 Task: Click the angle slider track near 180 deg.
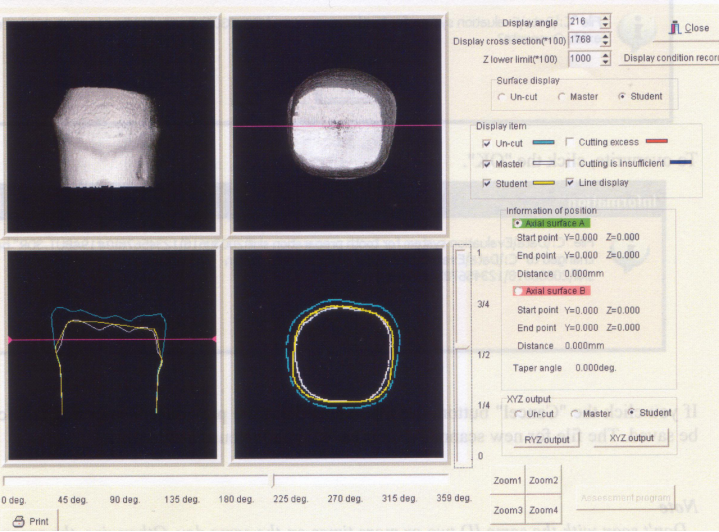pos(236,481)
